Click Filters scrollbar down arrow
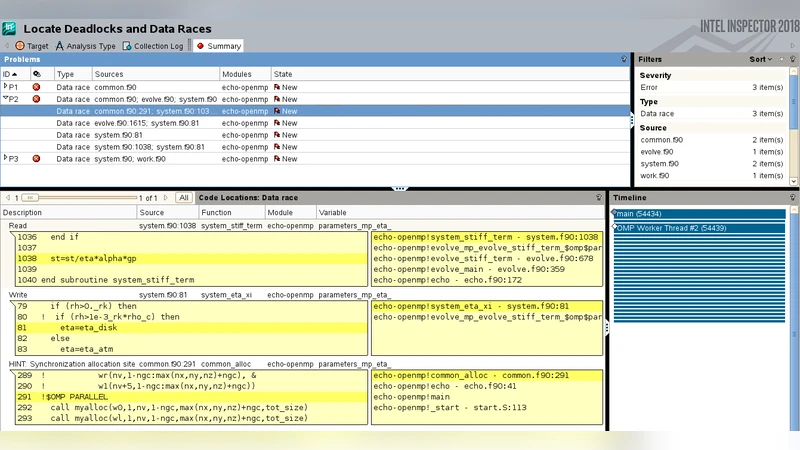The width and height of the screenshot is (800, 450). click(793, 181)
